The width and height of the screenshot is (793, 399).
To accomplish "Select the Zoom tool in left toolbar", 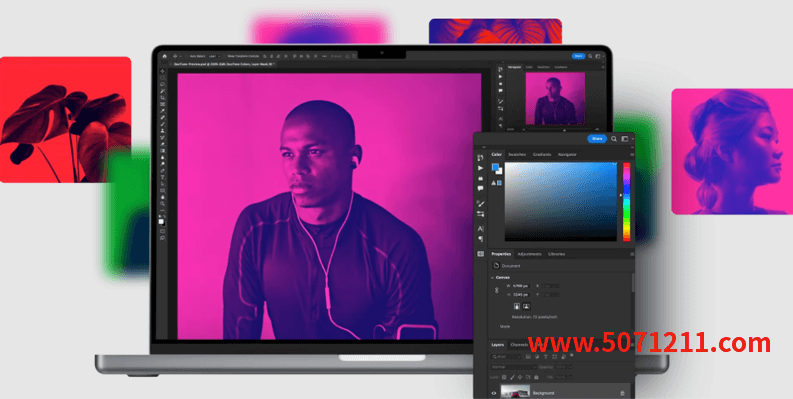I will (x=162, y=203).
